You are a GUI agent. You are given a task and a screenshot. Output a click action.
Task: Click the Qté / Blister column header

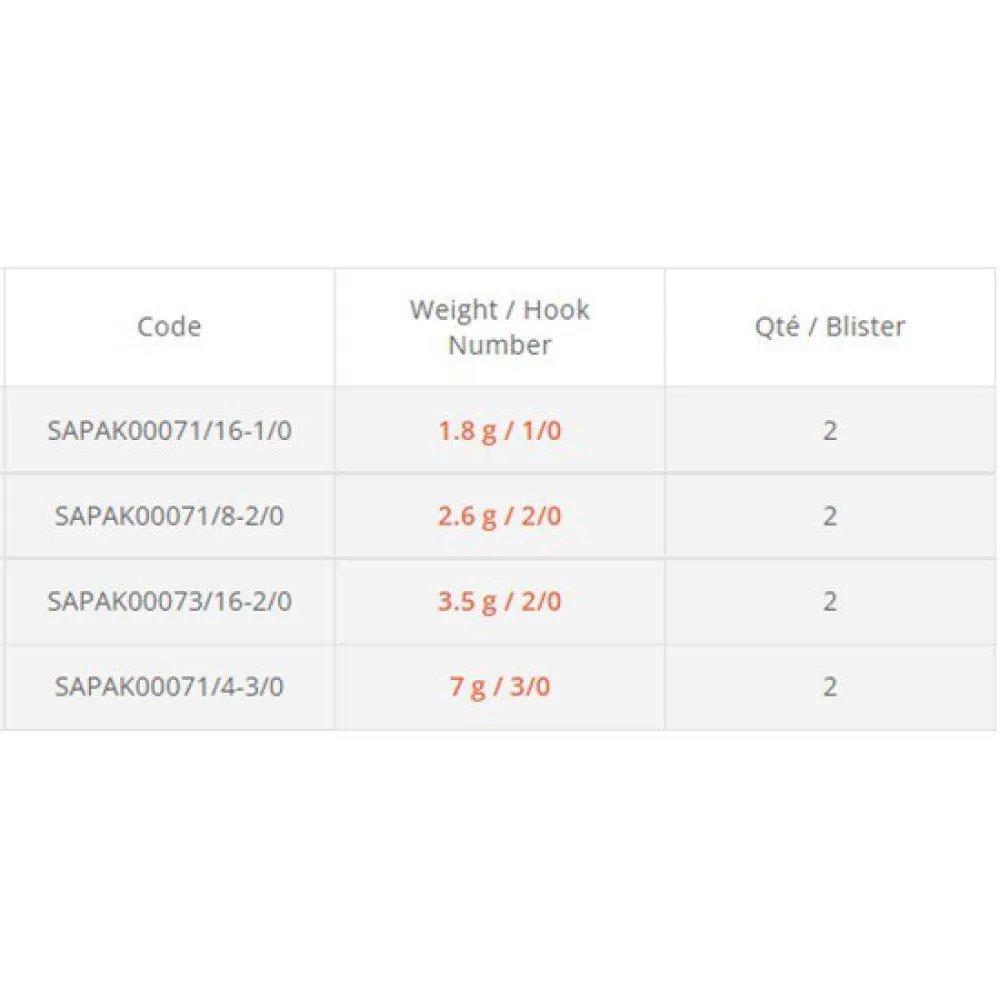tap(830, 327)
